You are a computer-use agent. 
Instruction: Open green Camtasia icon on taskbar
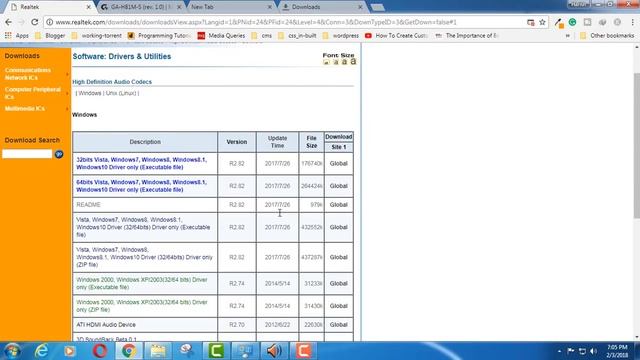(216, 351)
